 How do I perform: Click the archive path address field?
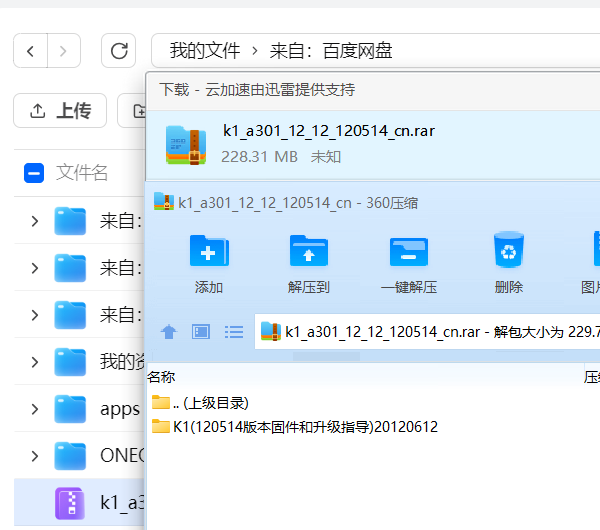coord(427,331)
